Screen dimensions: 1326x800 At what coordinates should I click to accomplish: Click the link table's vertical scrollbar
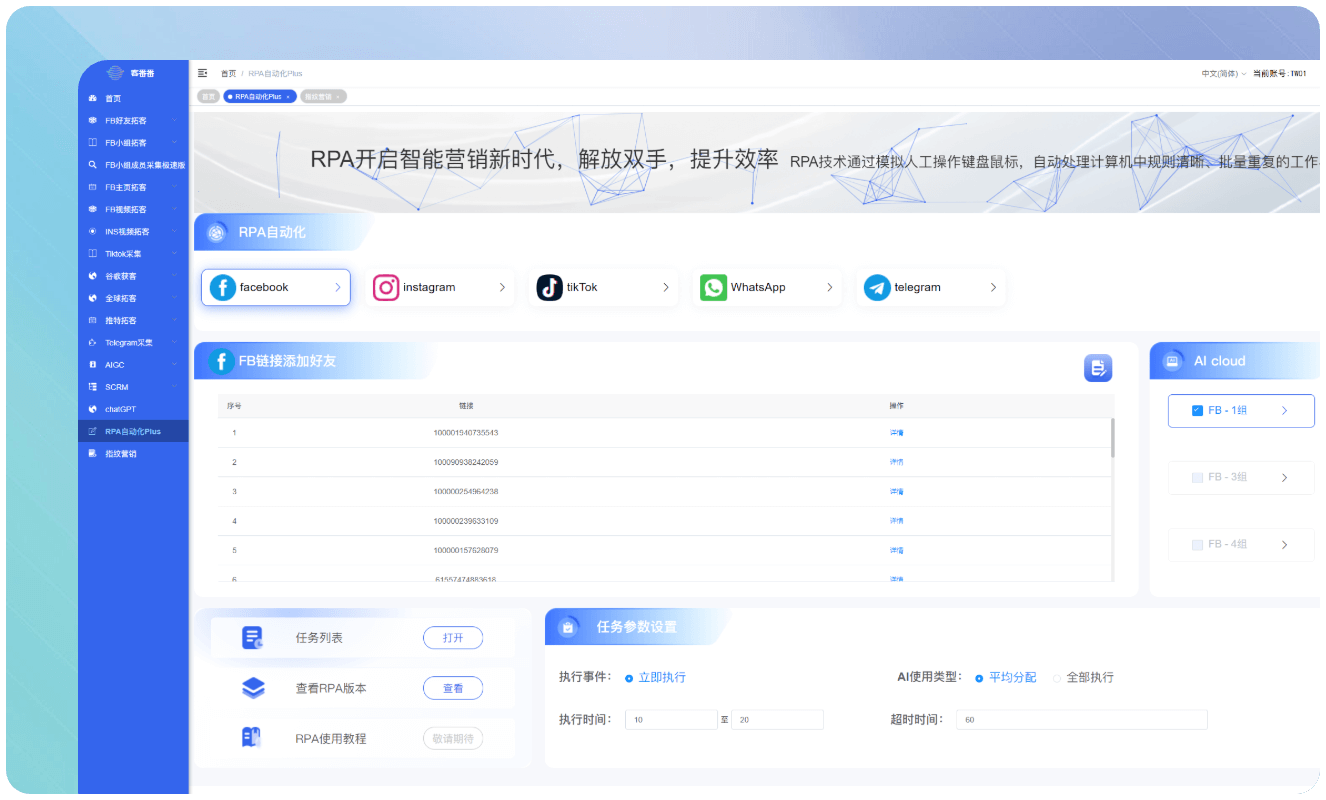1112,438
